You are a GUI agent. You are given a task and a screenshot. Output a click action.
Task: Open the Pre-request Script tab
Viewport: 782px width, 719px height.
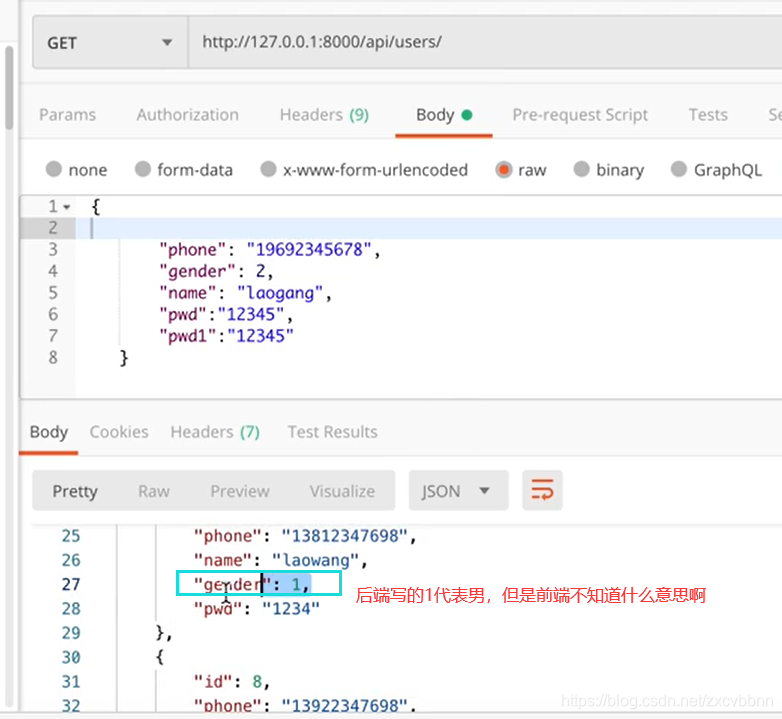coord(580,115)
